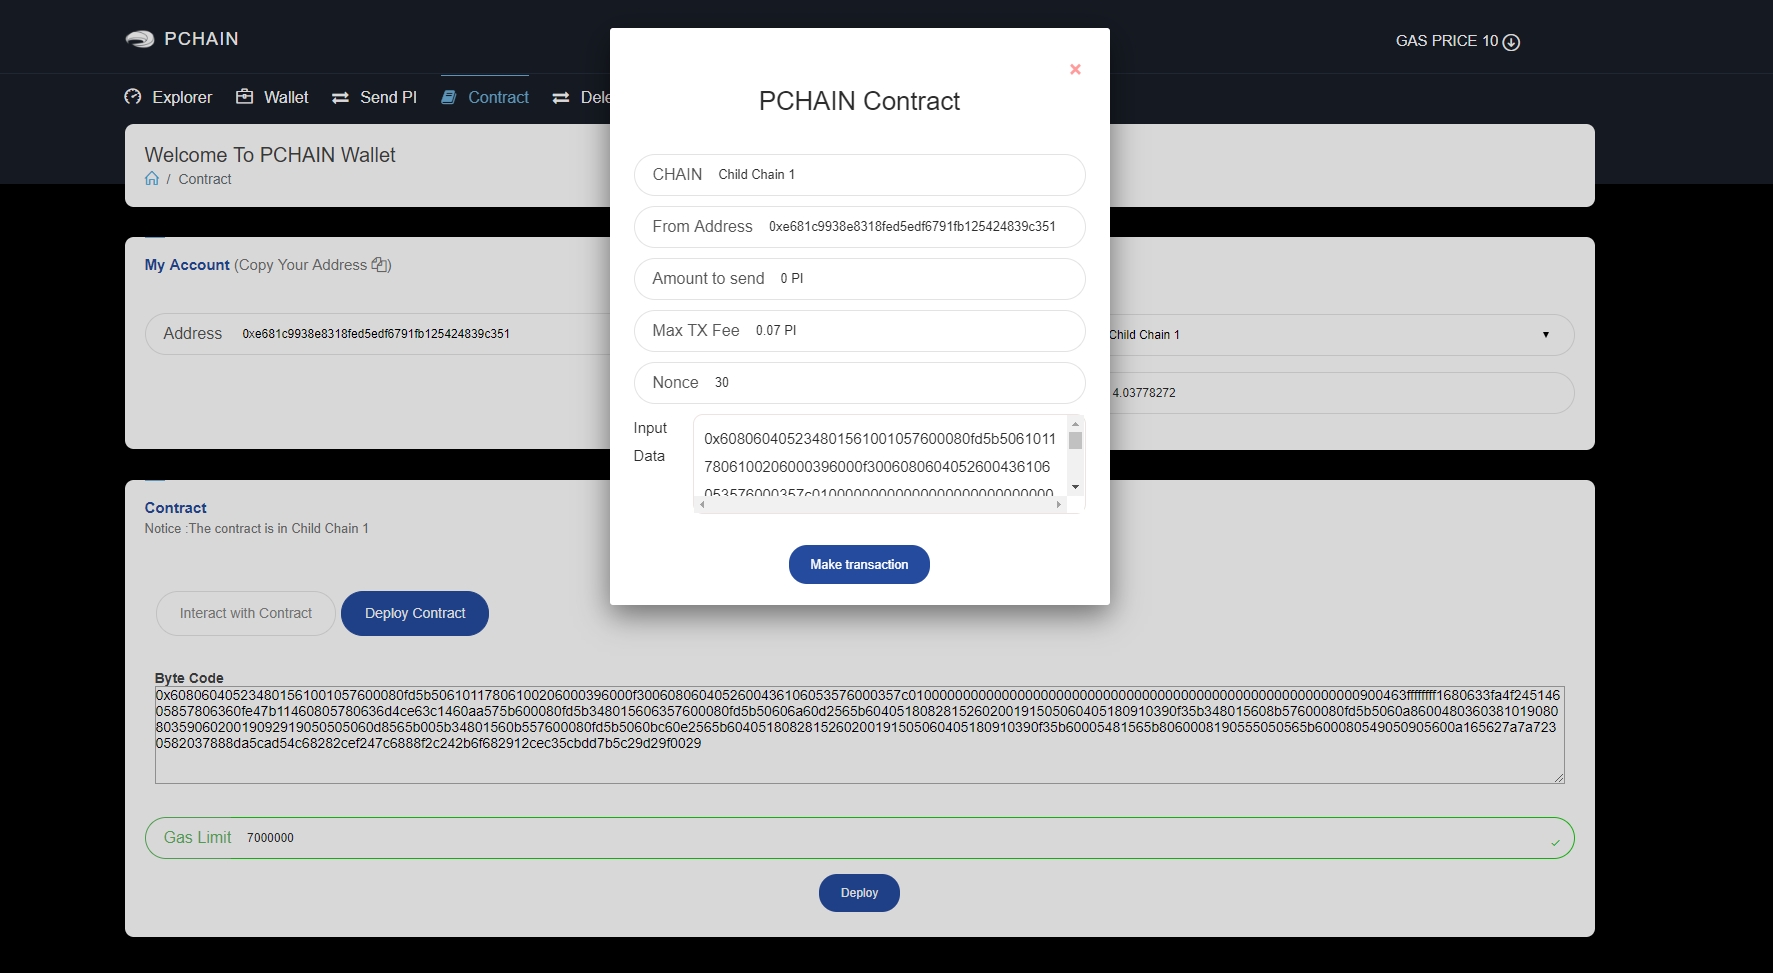The height and width of the screenshot is (973, 1773).
Task: Click inside the Byte Code textarea
Action: (x=859, y=762)
